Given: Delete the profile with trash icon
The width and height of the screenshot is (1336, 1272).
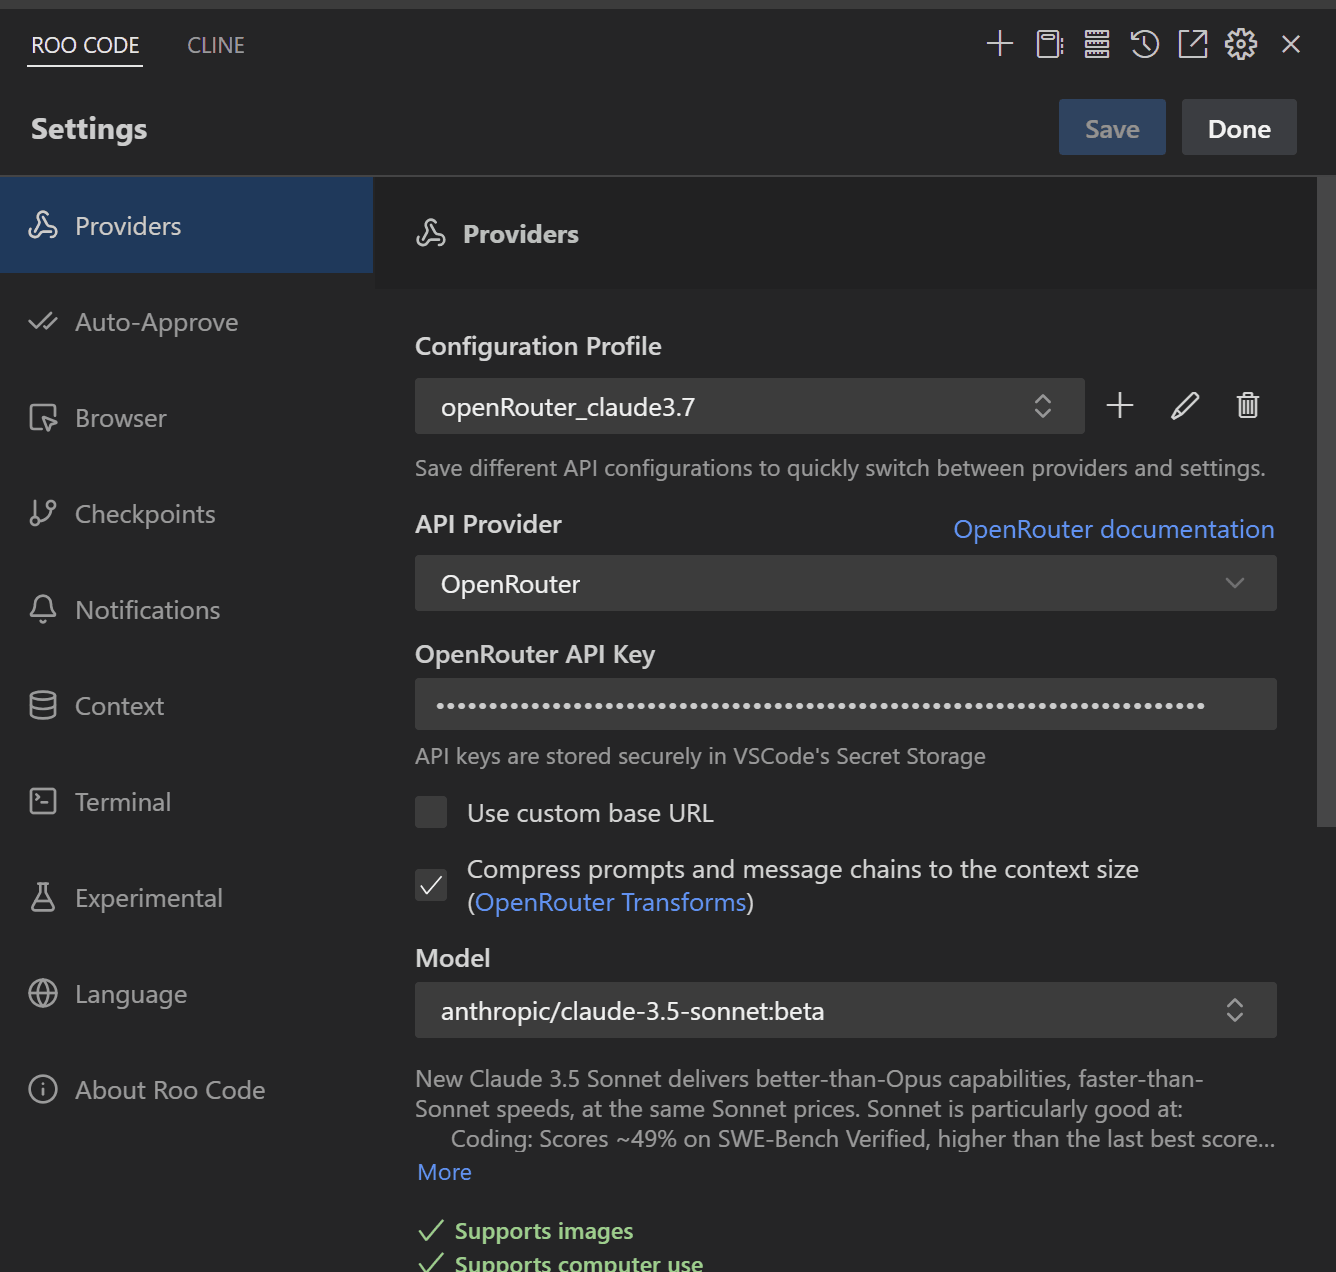Looking at the screenshot, I should click(x=1248, y=405).
